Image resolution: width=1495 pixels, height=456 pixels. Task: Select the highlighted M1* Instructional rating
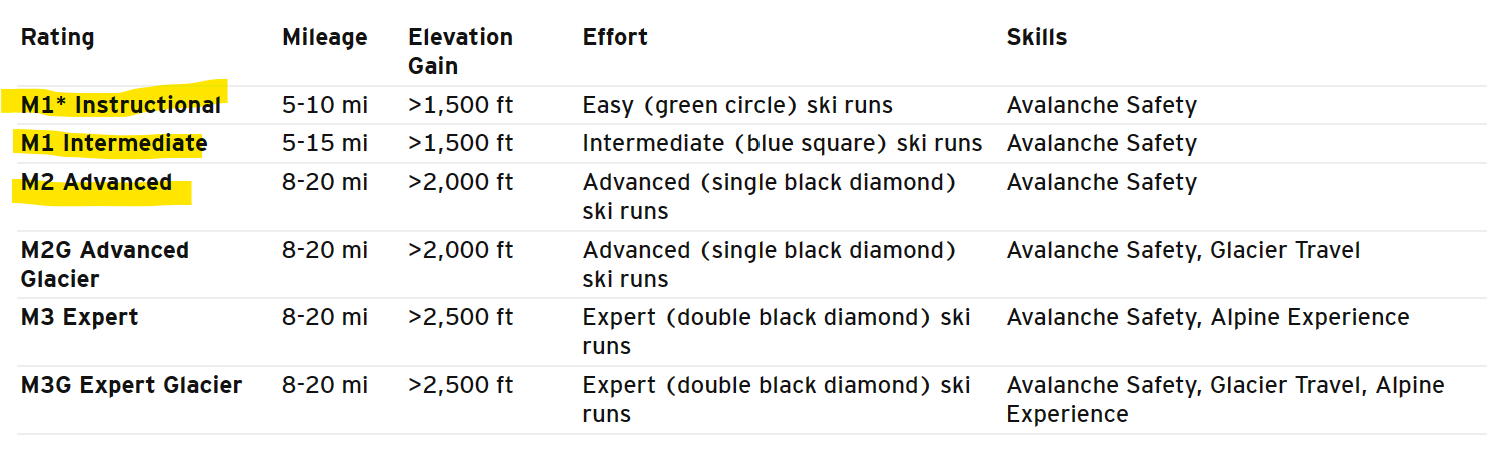pos(120,105)
